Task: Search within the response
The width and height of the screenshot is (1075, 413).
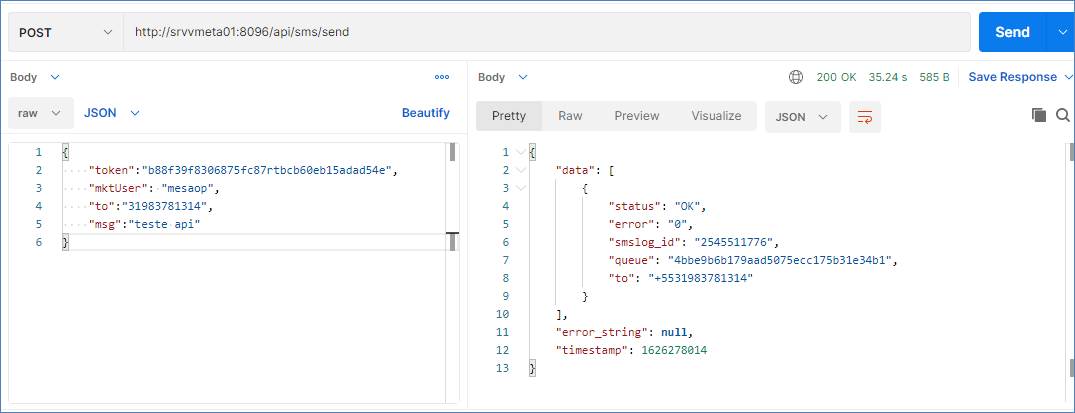Action: 1063,115
